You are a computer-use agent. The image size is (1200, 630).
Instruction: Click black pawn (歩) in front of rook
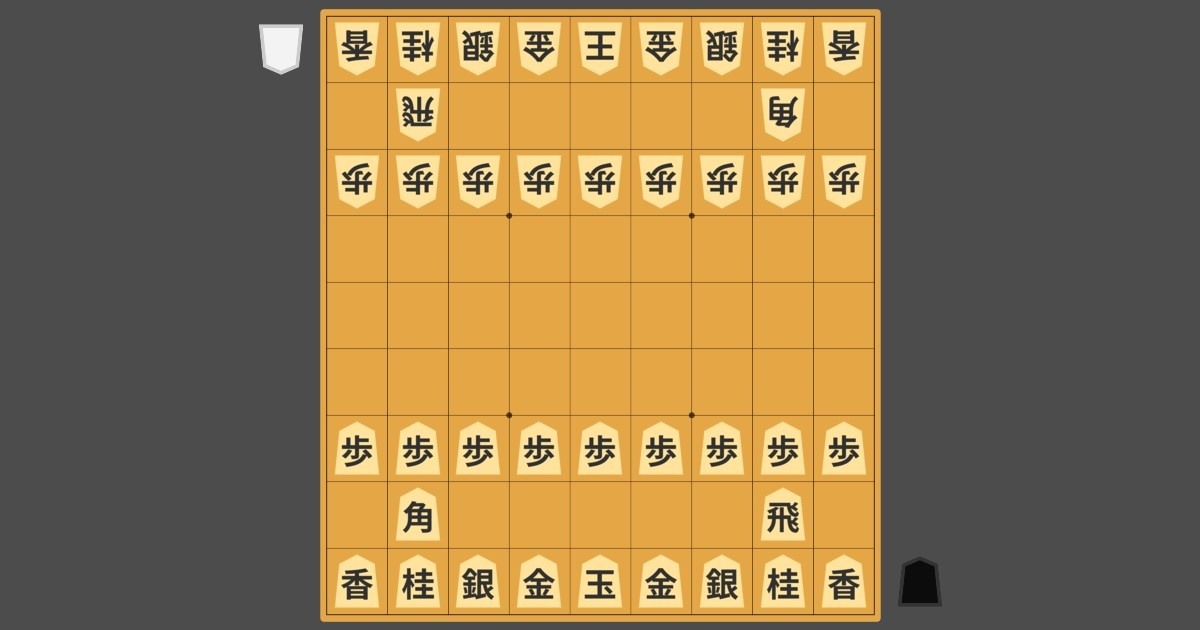click(783, 449)
